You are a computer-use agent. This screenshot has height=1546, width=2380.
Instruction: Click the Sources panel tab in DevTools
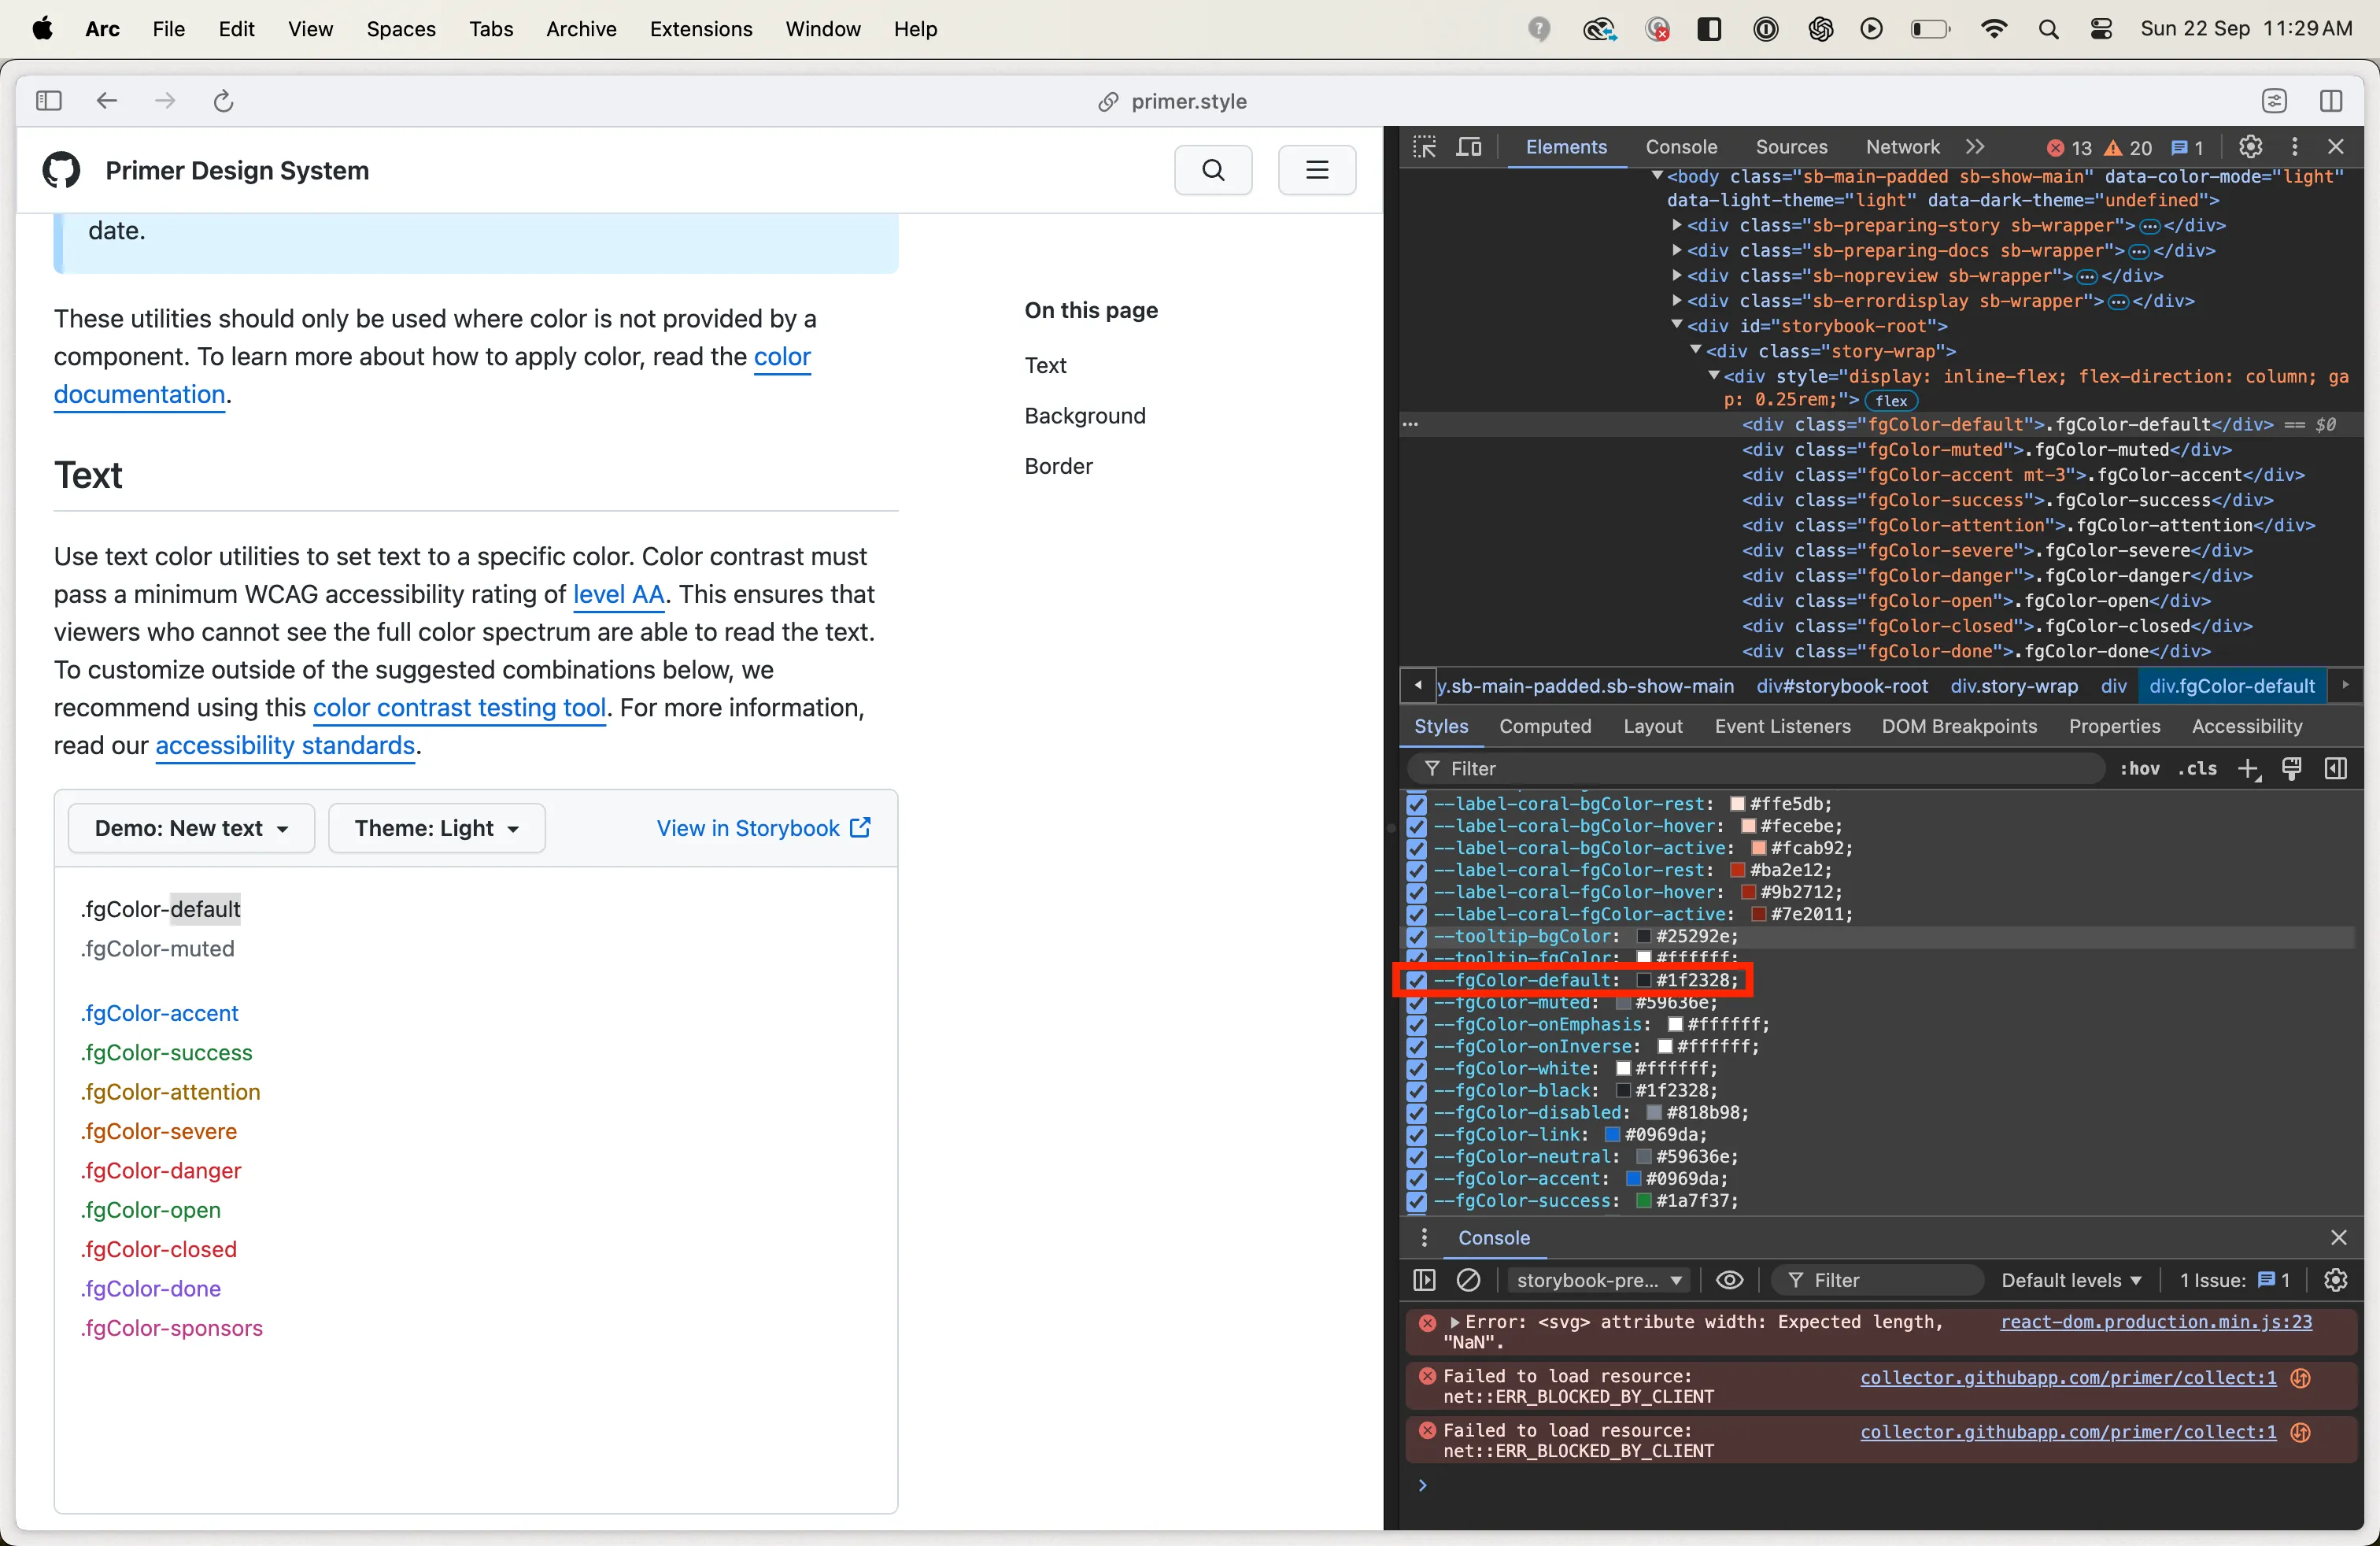pos(1791,146)
